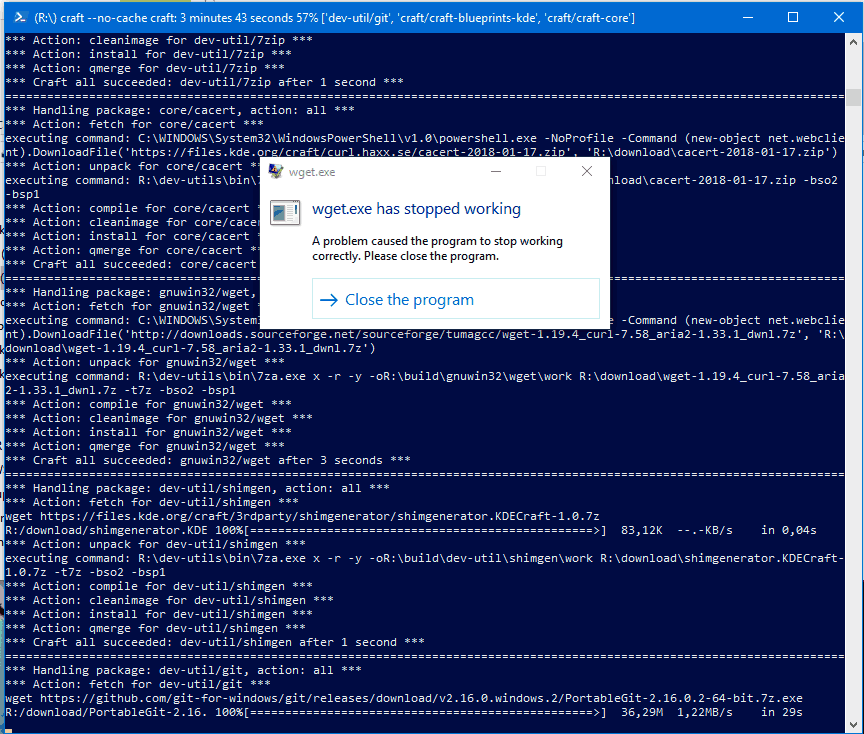Click 'Craft all succeeded: dev-util/shimgen after 1 second'
The width and height of the screenshot is (864, 734).
pos(215,642)
